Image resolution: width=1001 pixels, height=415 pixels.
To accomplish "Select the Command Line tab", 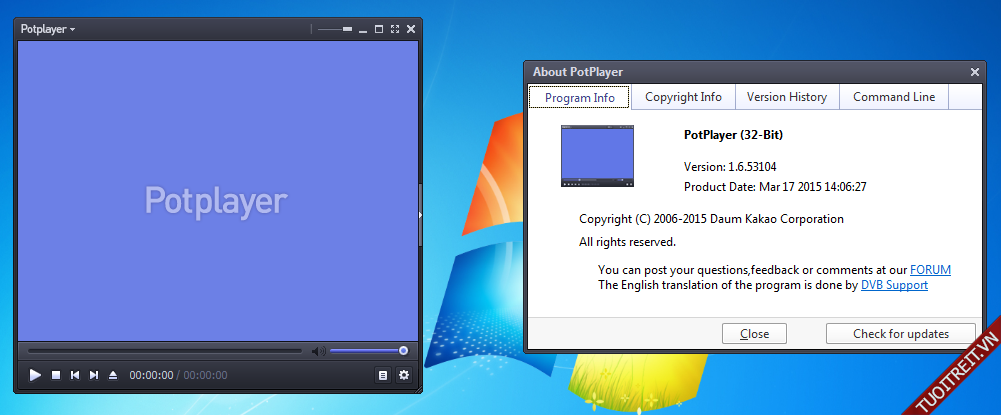I will pyautogui.click(x=894, y=97).
